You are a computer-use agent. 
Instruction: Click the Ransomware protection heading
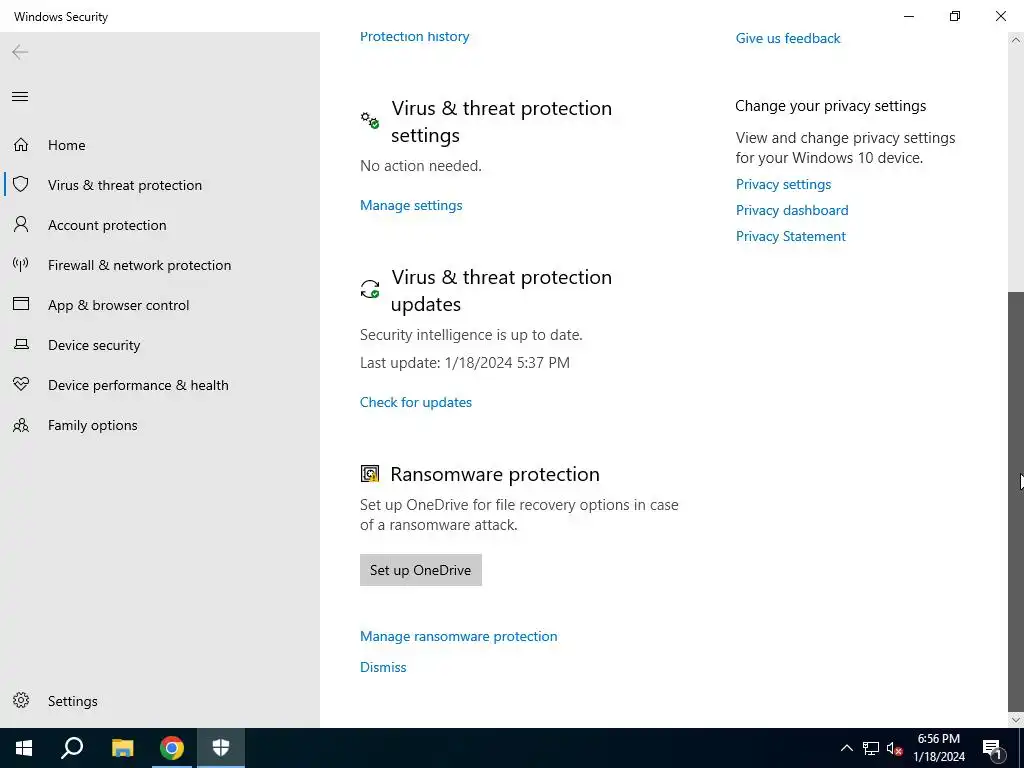(494, 474)
